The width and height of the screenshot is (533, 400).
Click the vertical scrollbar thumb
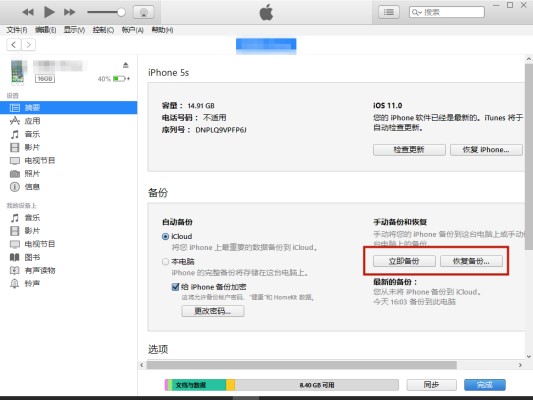[x=529, y=156]
